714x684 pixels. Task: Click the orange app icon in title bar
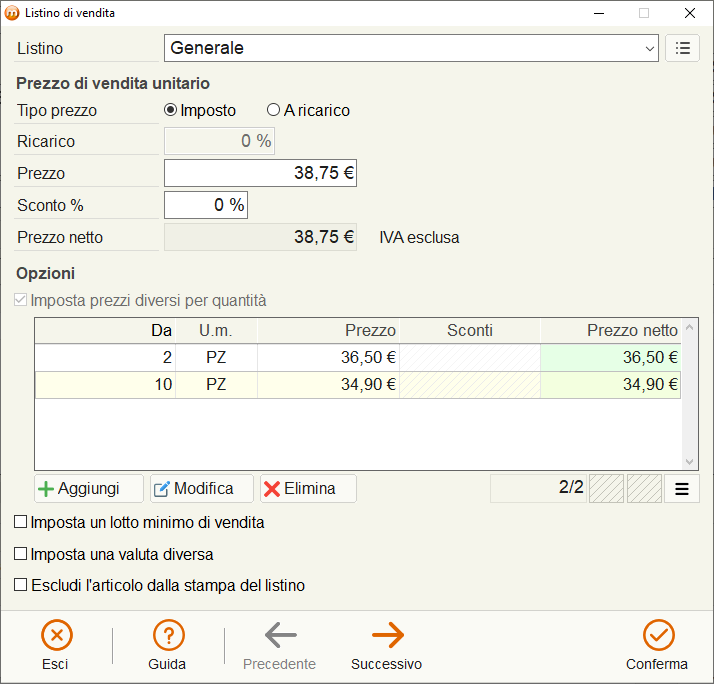[12, 13]
